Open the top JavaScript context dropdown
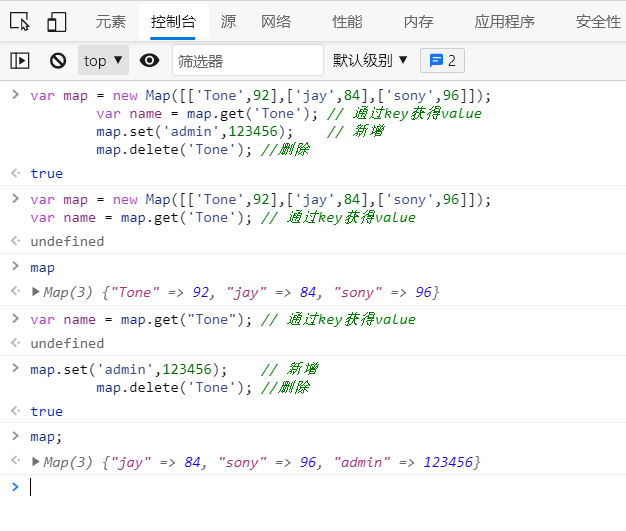The image size is (626, 531). point(104,60)
